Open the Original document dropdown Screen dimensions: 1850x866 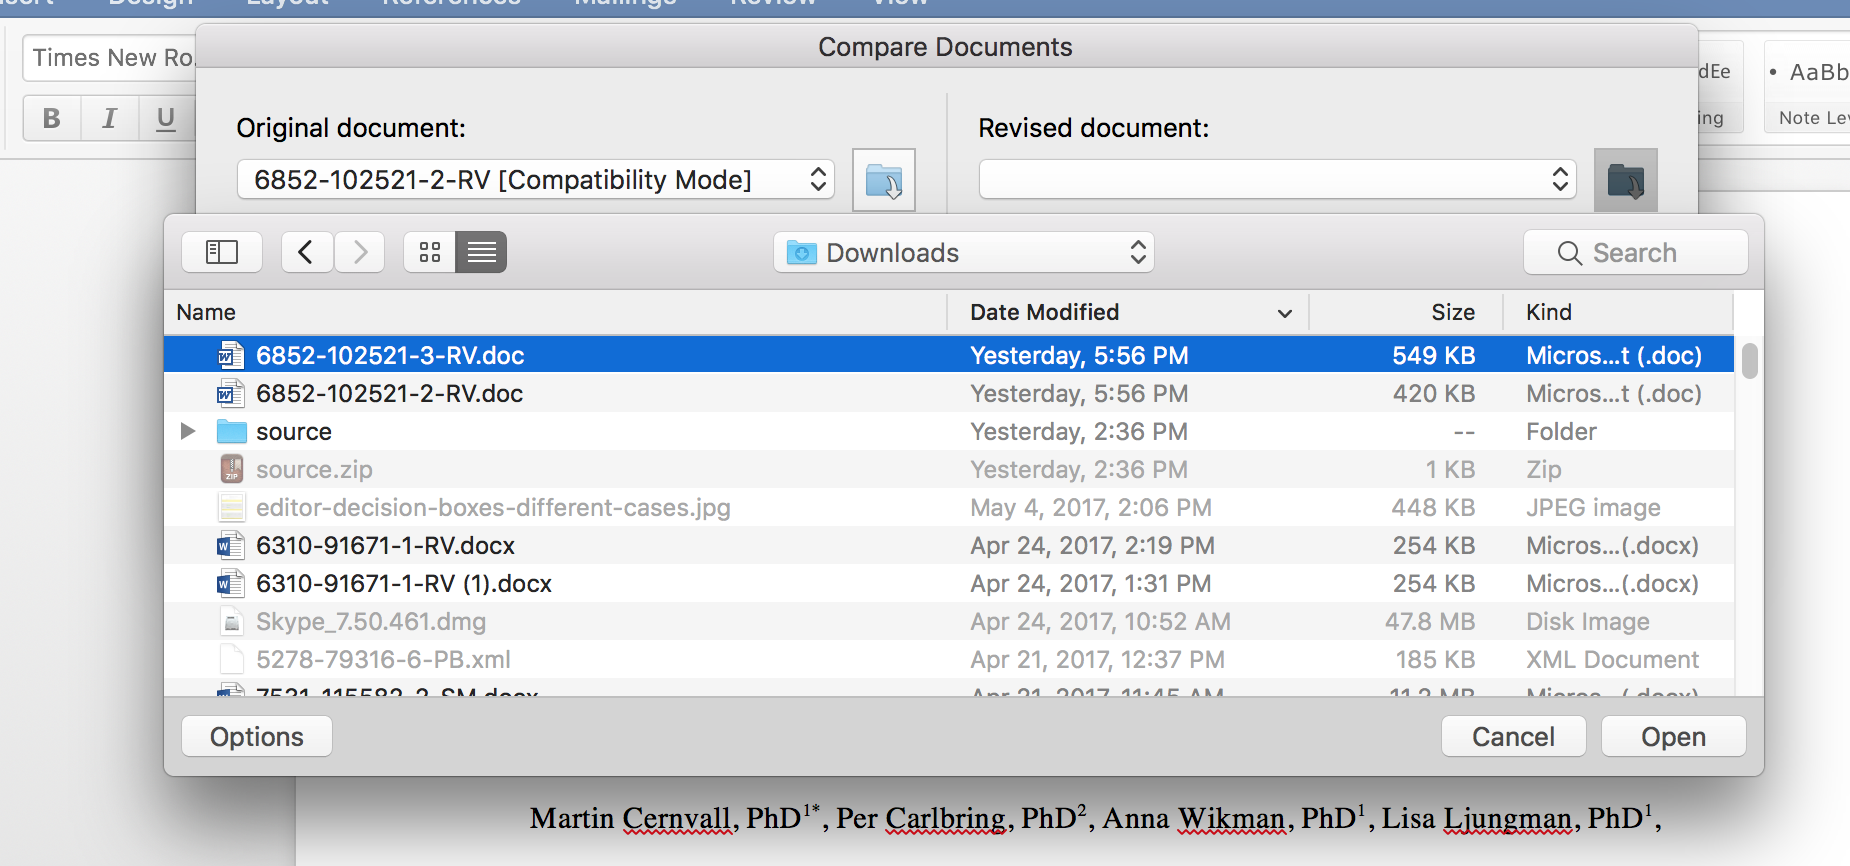535,180
